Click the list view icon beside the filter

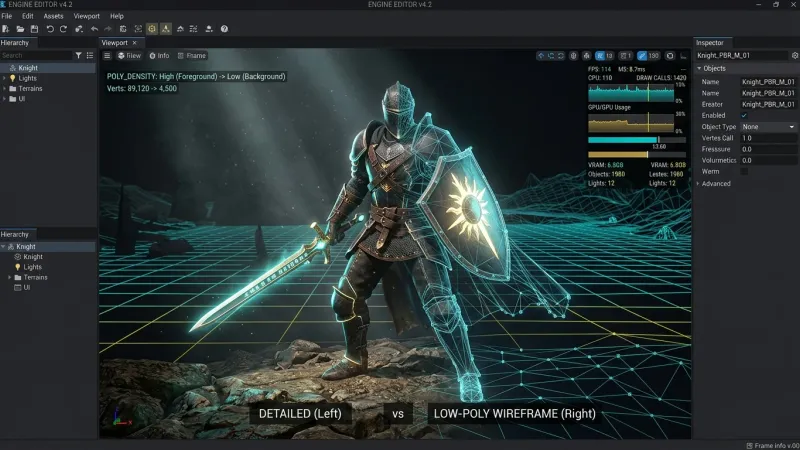pos(90,56)
